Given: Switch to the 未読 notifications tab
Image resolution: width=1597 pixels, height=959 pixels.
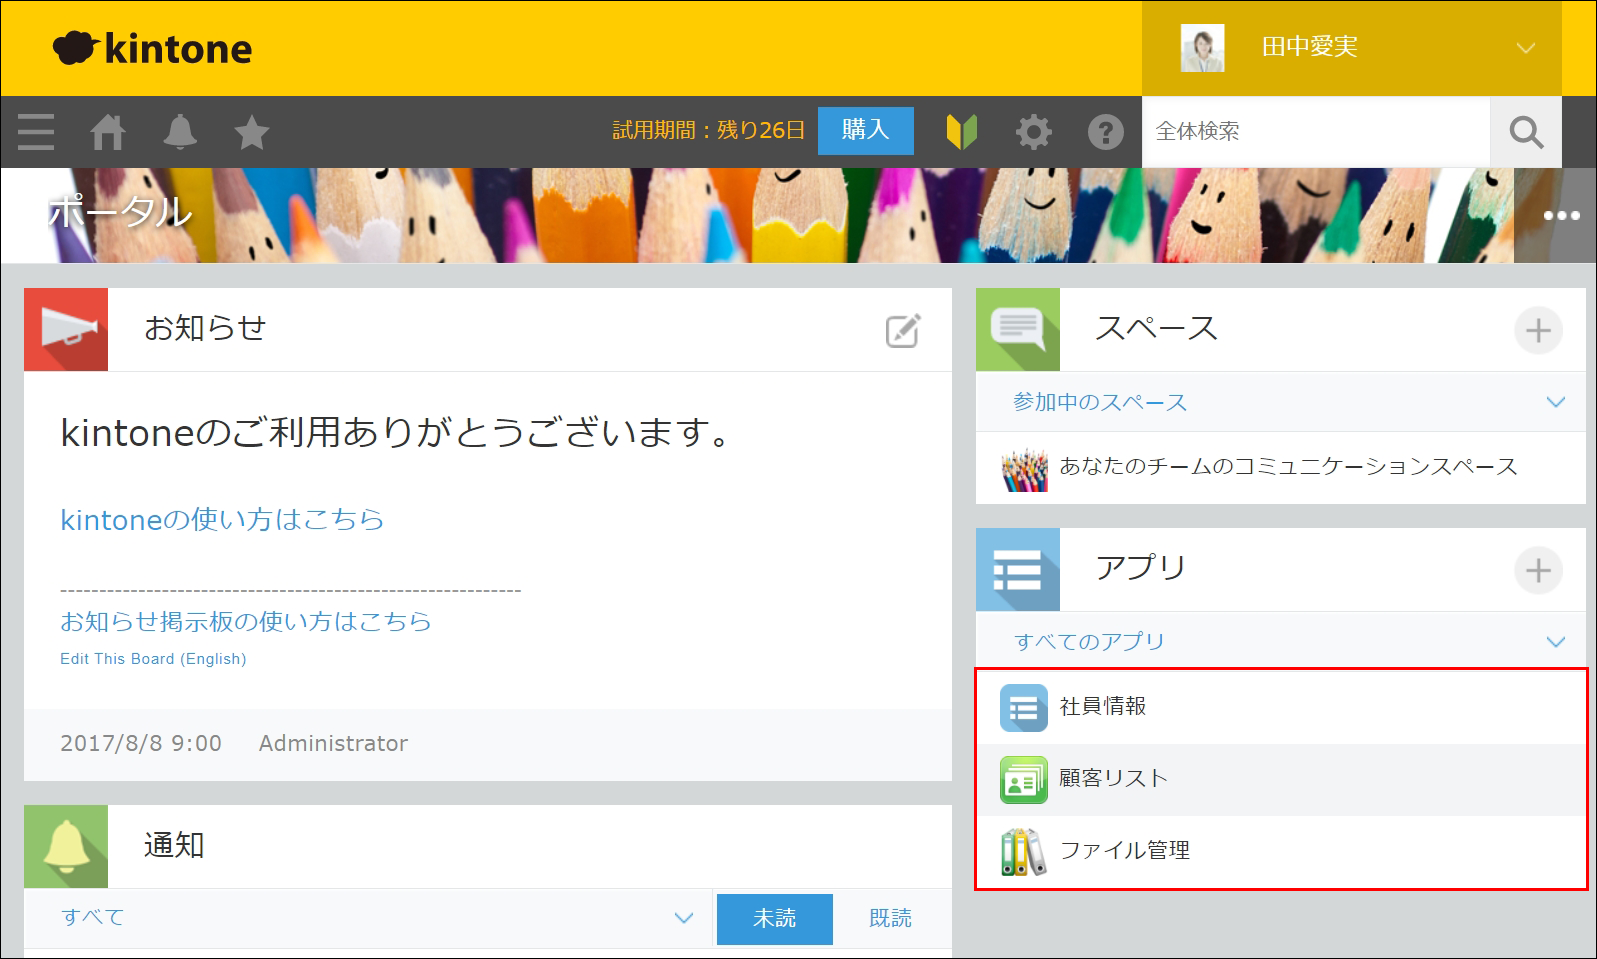Looking at the screenshot, I should coord(774,918).
